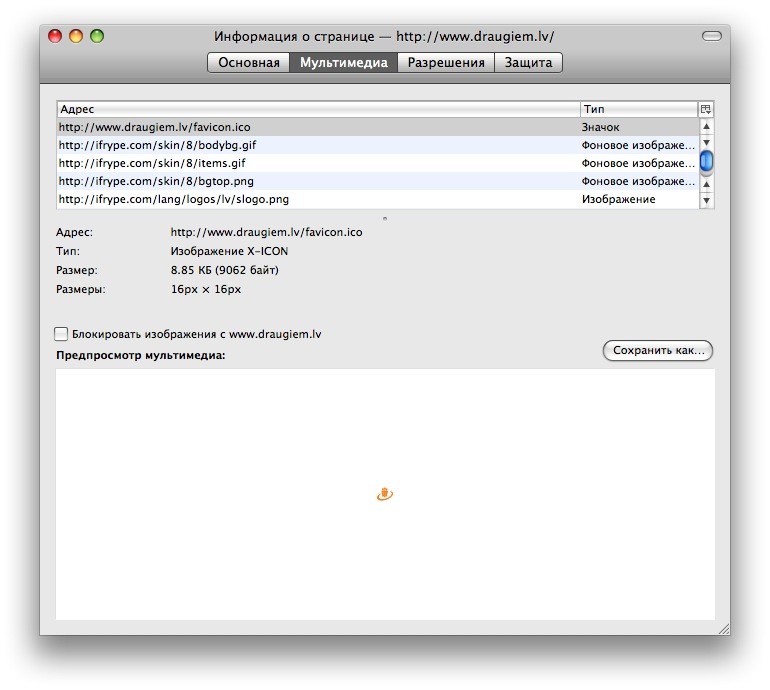Viewport: 770px width, 690px height.
Task: Select the items.gif row address
Action: point(152,163)
